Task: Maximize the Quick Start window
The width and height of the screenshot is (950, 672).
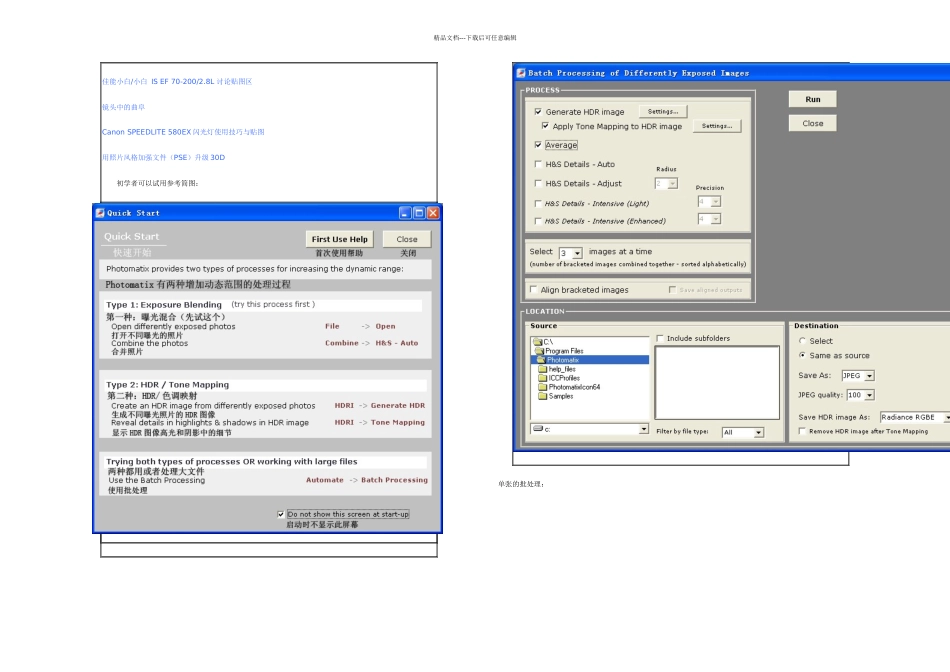Action: [x=419, y=213]
